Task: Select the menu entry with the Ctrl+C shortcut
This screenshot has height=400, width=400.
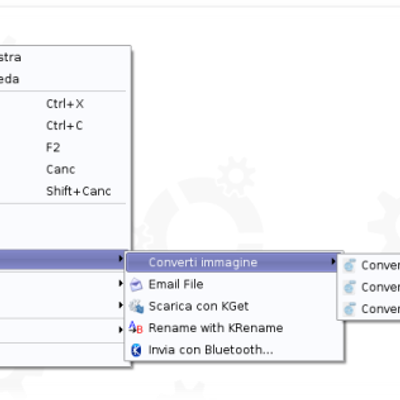Action: click(x=63, y=126)
